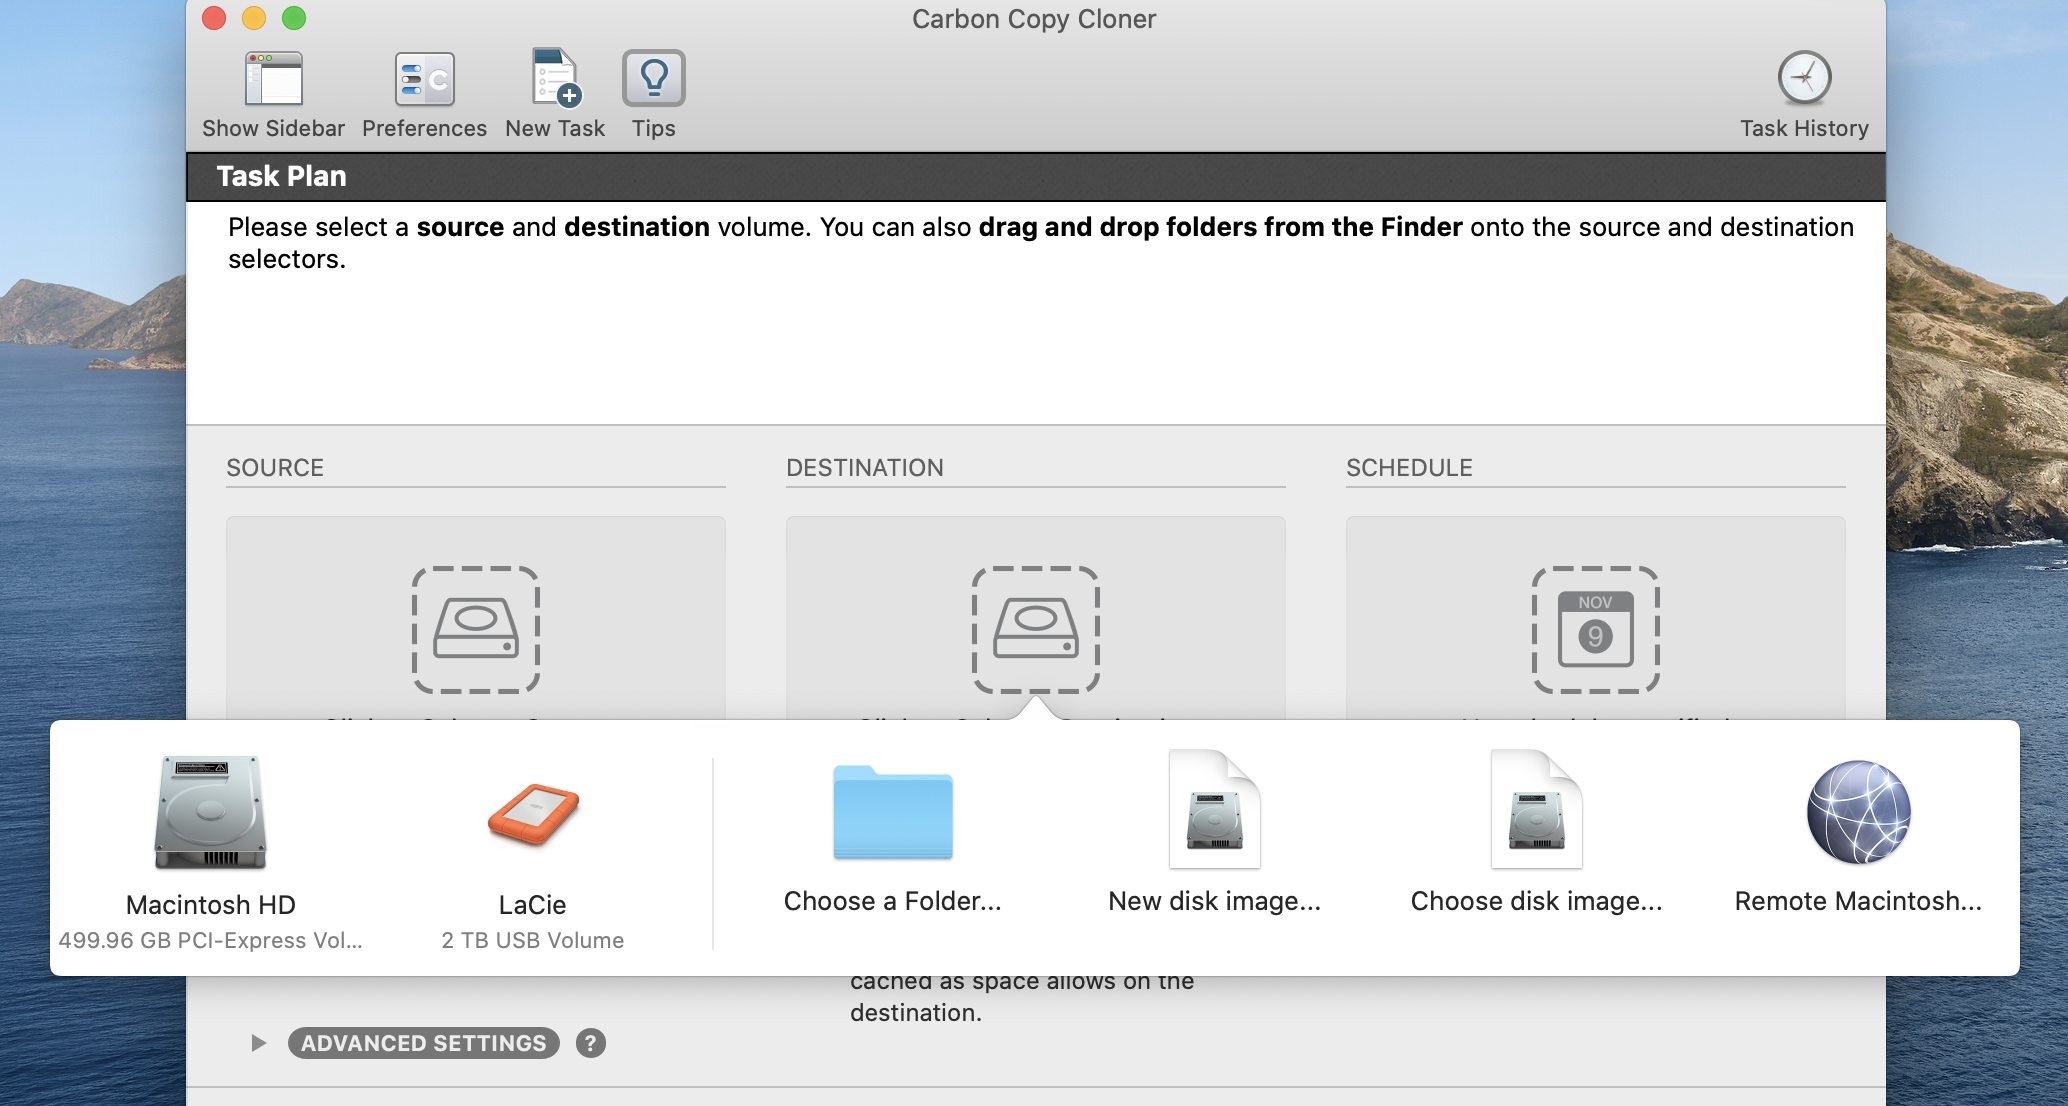The image size is (2068, 1106).
Task: Close the Carbon Copy Cloner window
Action: 214,18
